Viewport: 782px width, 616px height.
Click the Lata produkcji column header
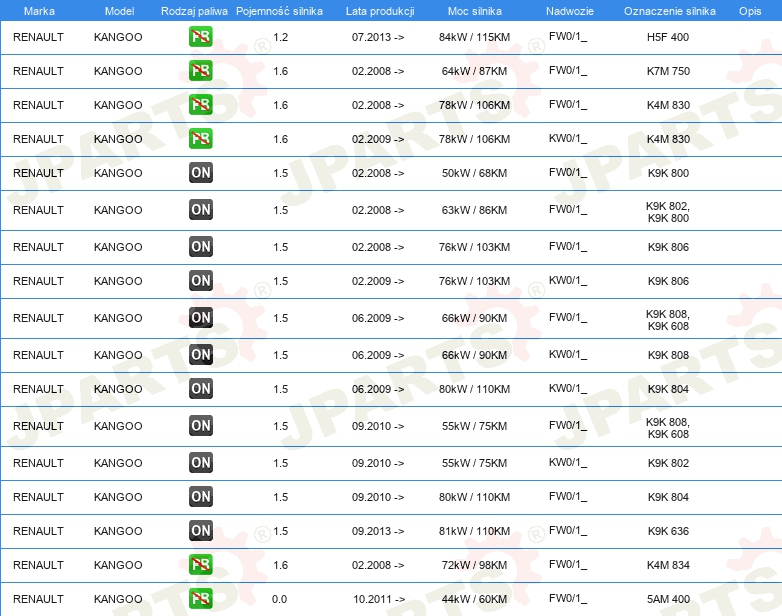pos(380,11)
